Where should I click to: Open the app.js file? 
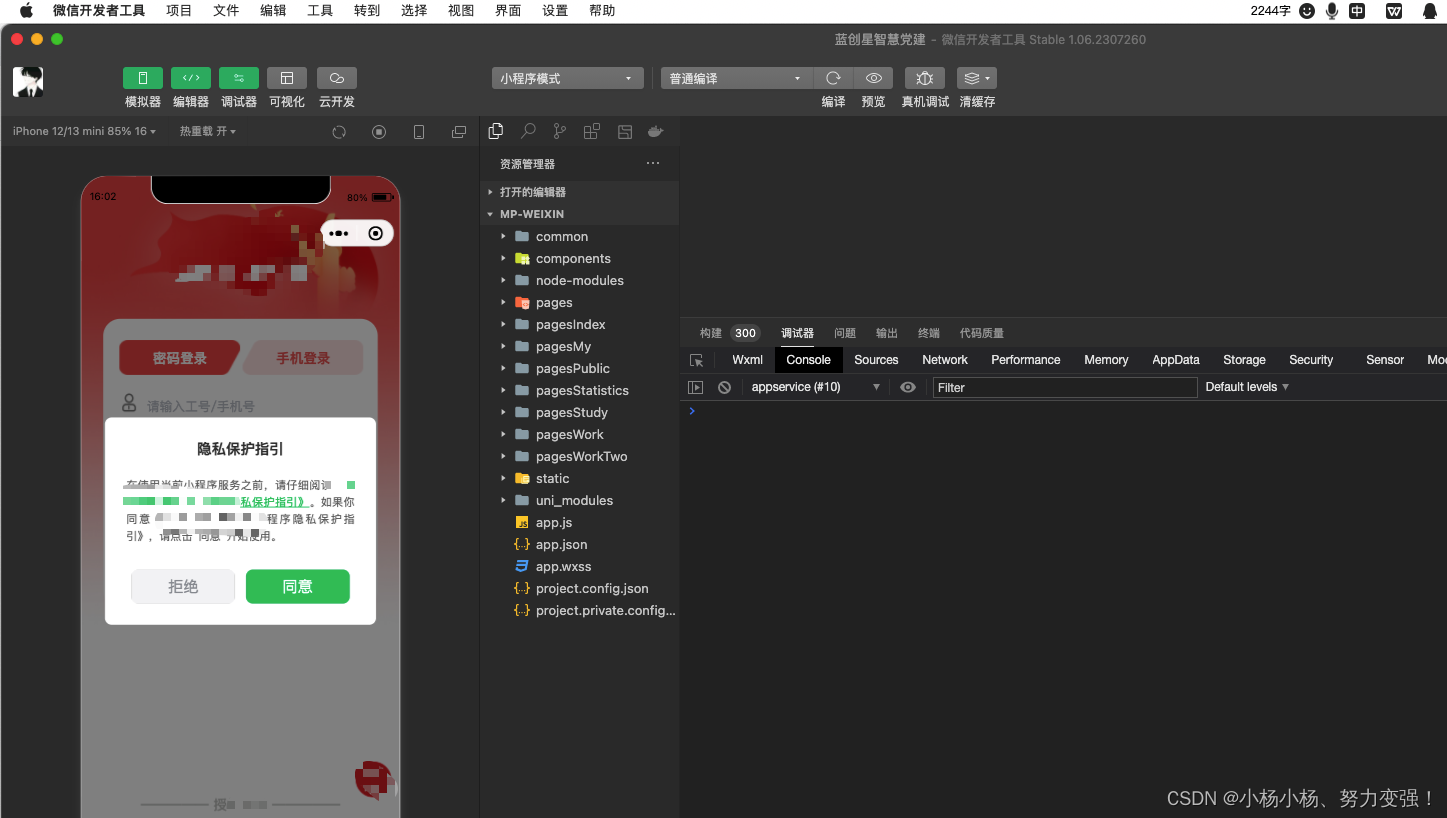click(579, 522)
